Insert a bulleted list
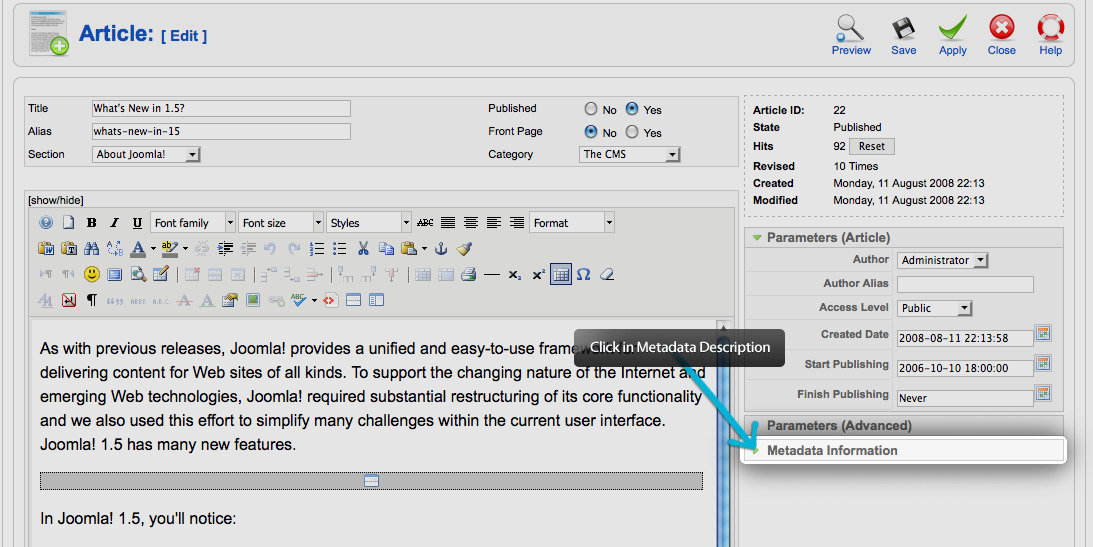The image size is (1093, 547). (x=339, y=248)
